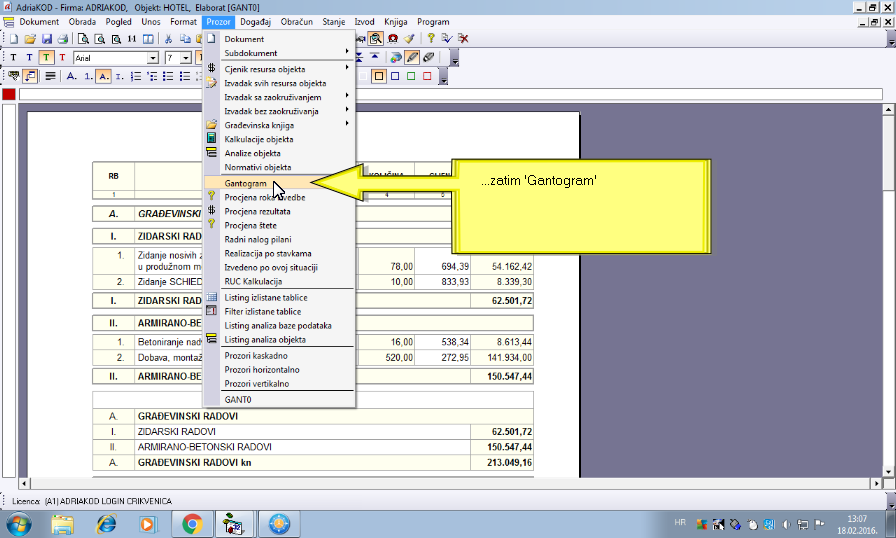This screenshot has height=538, width=896.
Task: Select the eraser tool icon
Action: point(429,58)
